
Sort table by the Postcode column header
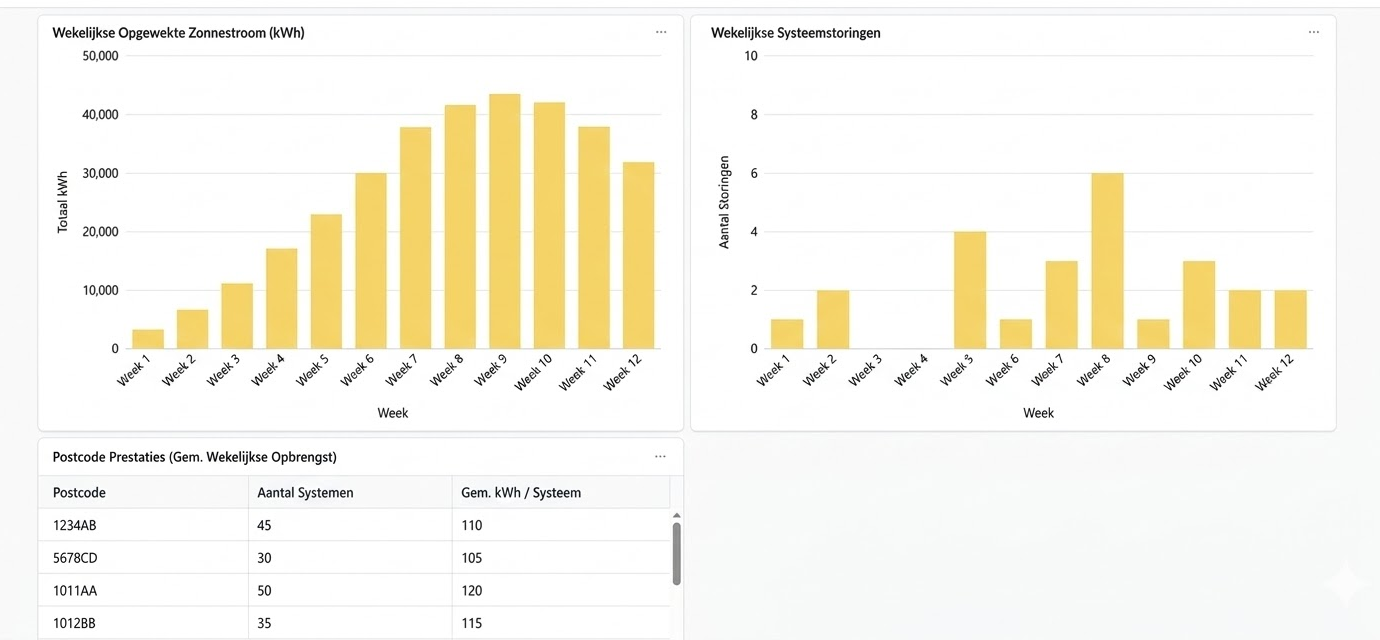[x=80, y=492]
